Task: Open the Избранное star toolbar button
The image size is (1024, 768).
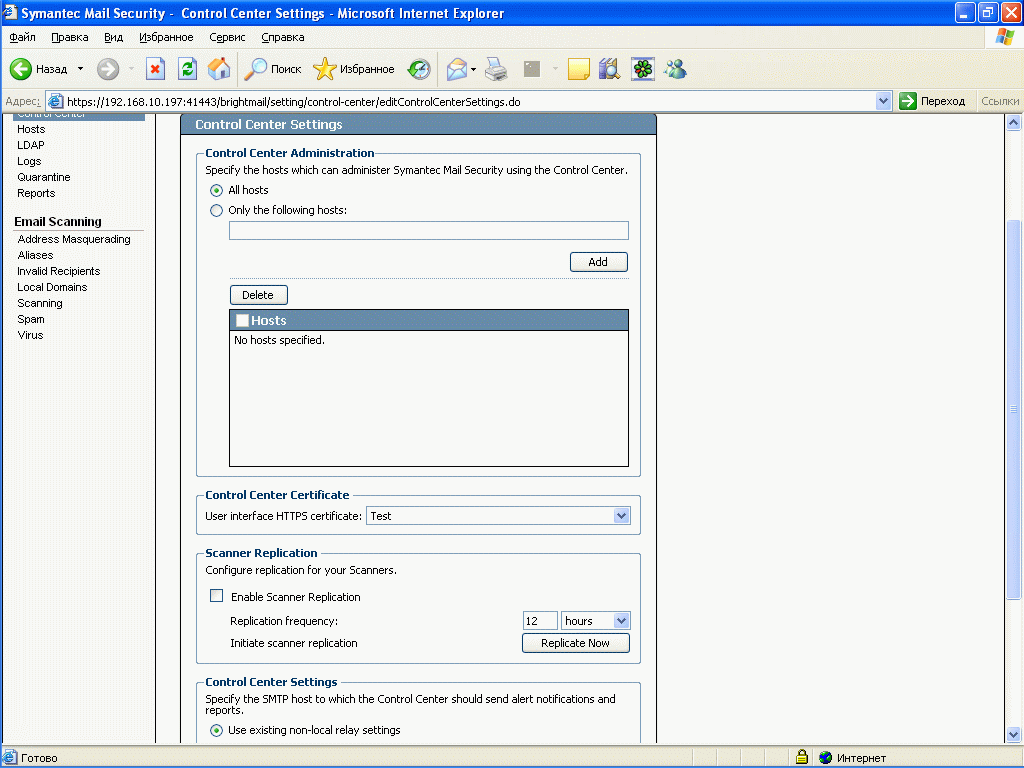Action: (353, 69)
